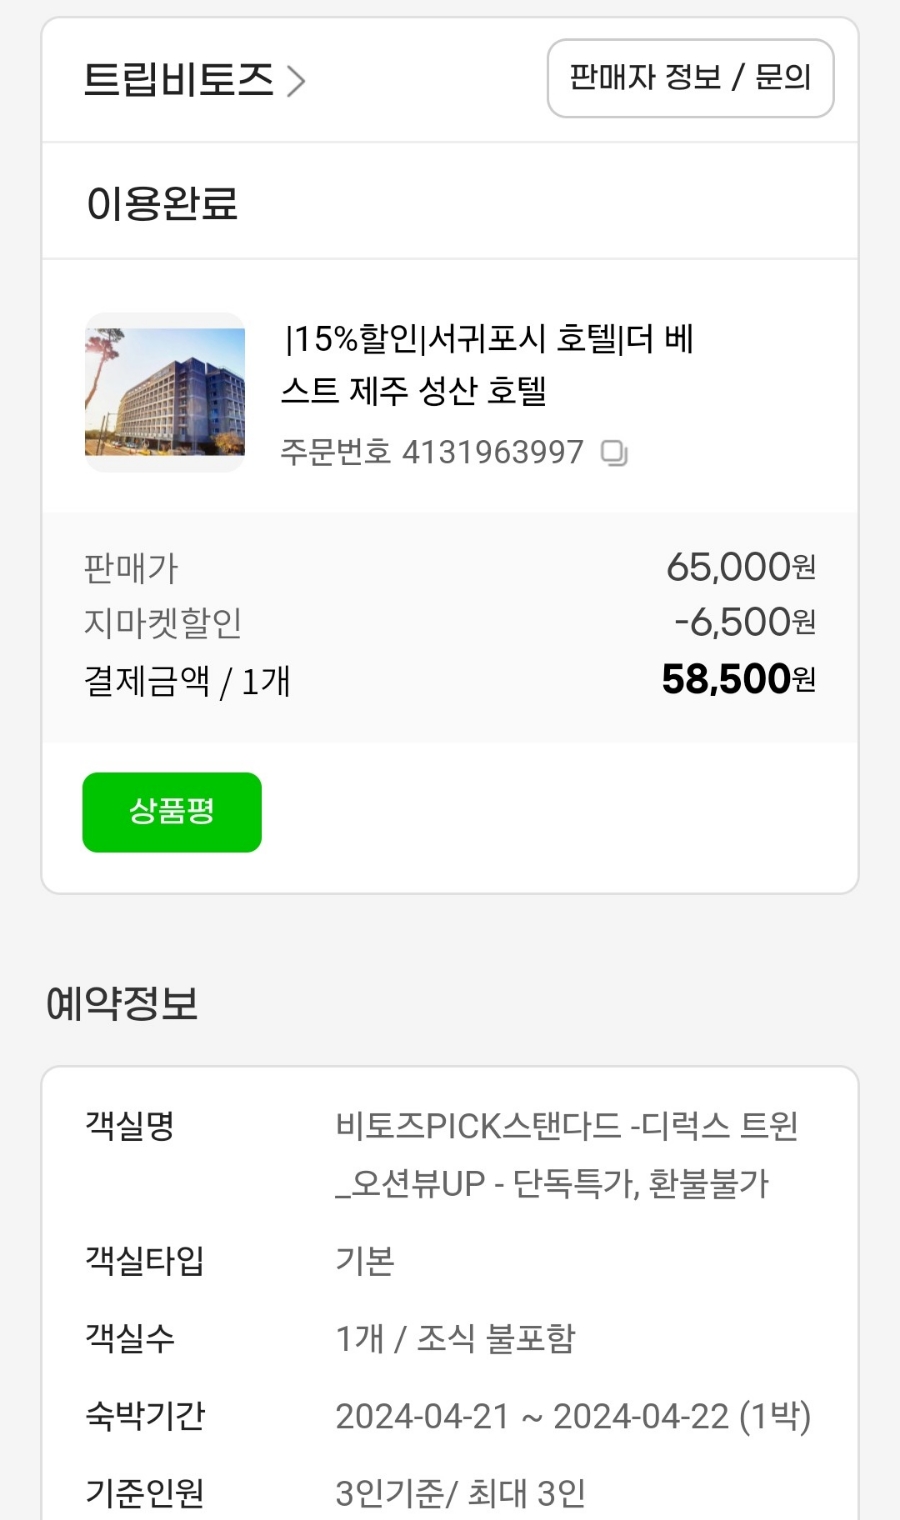Tap the 비토즈PICK스탠다드 room name value
Viewport: 900px width, 1520px height.
click(x=566, y=1155)
